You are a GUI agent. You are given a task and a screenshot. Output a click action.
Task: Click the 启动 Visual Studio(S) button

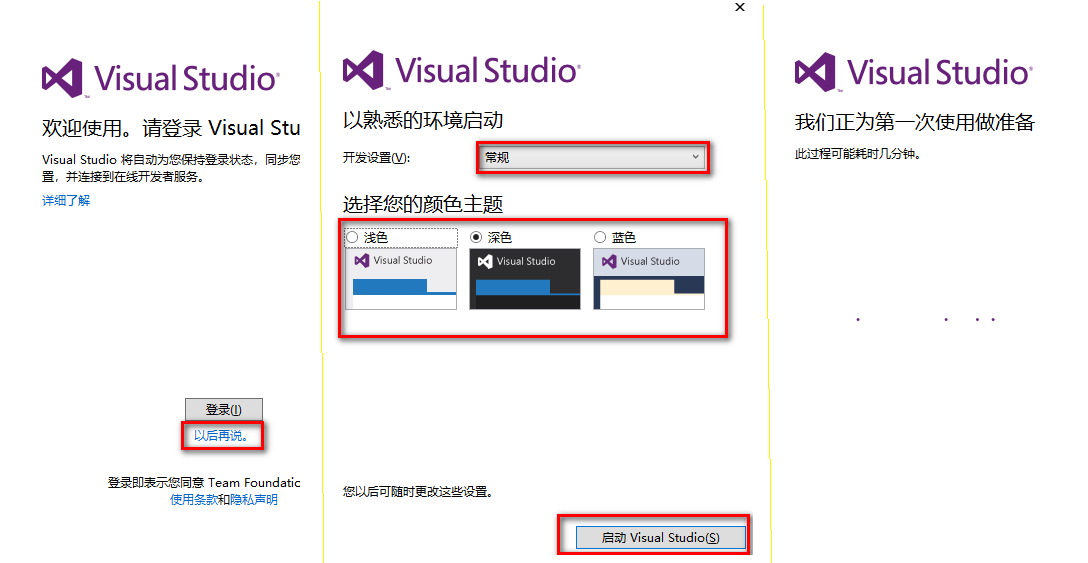tap(661, 537)
